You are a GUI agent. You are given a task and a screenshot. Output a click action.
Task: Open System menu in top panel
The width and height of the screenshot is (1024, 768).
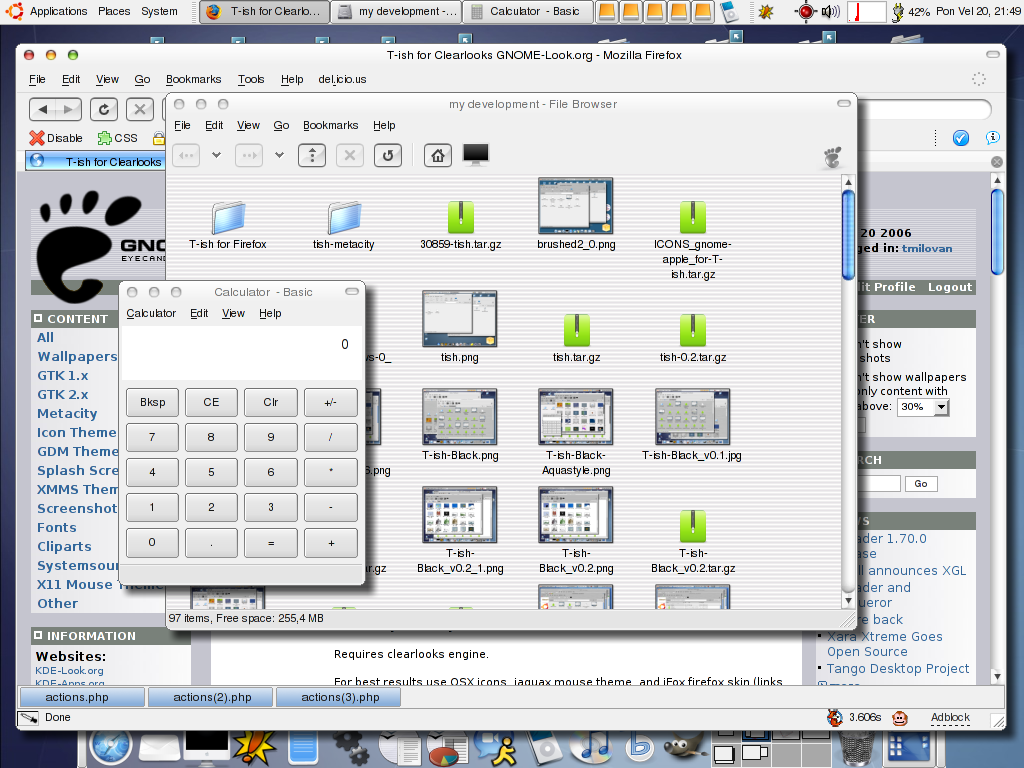coord(159,11)
